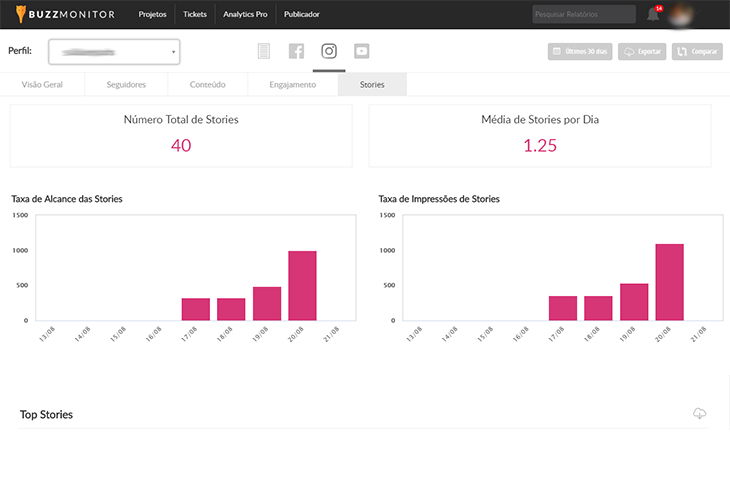Click the Buzzmonitor logo

click(65, 14)
